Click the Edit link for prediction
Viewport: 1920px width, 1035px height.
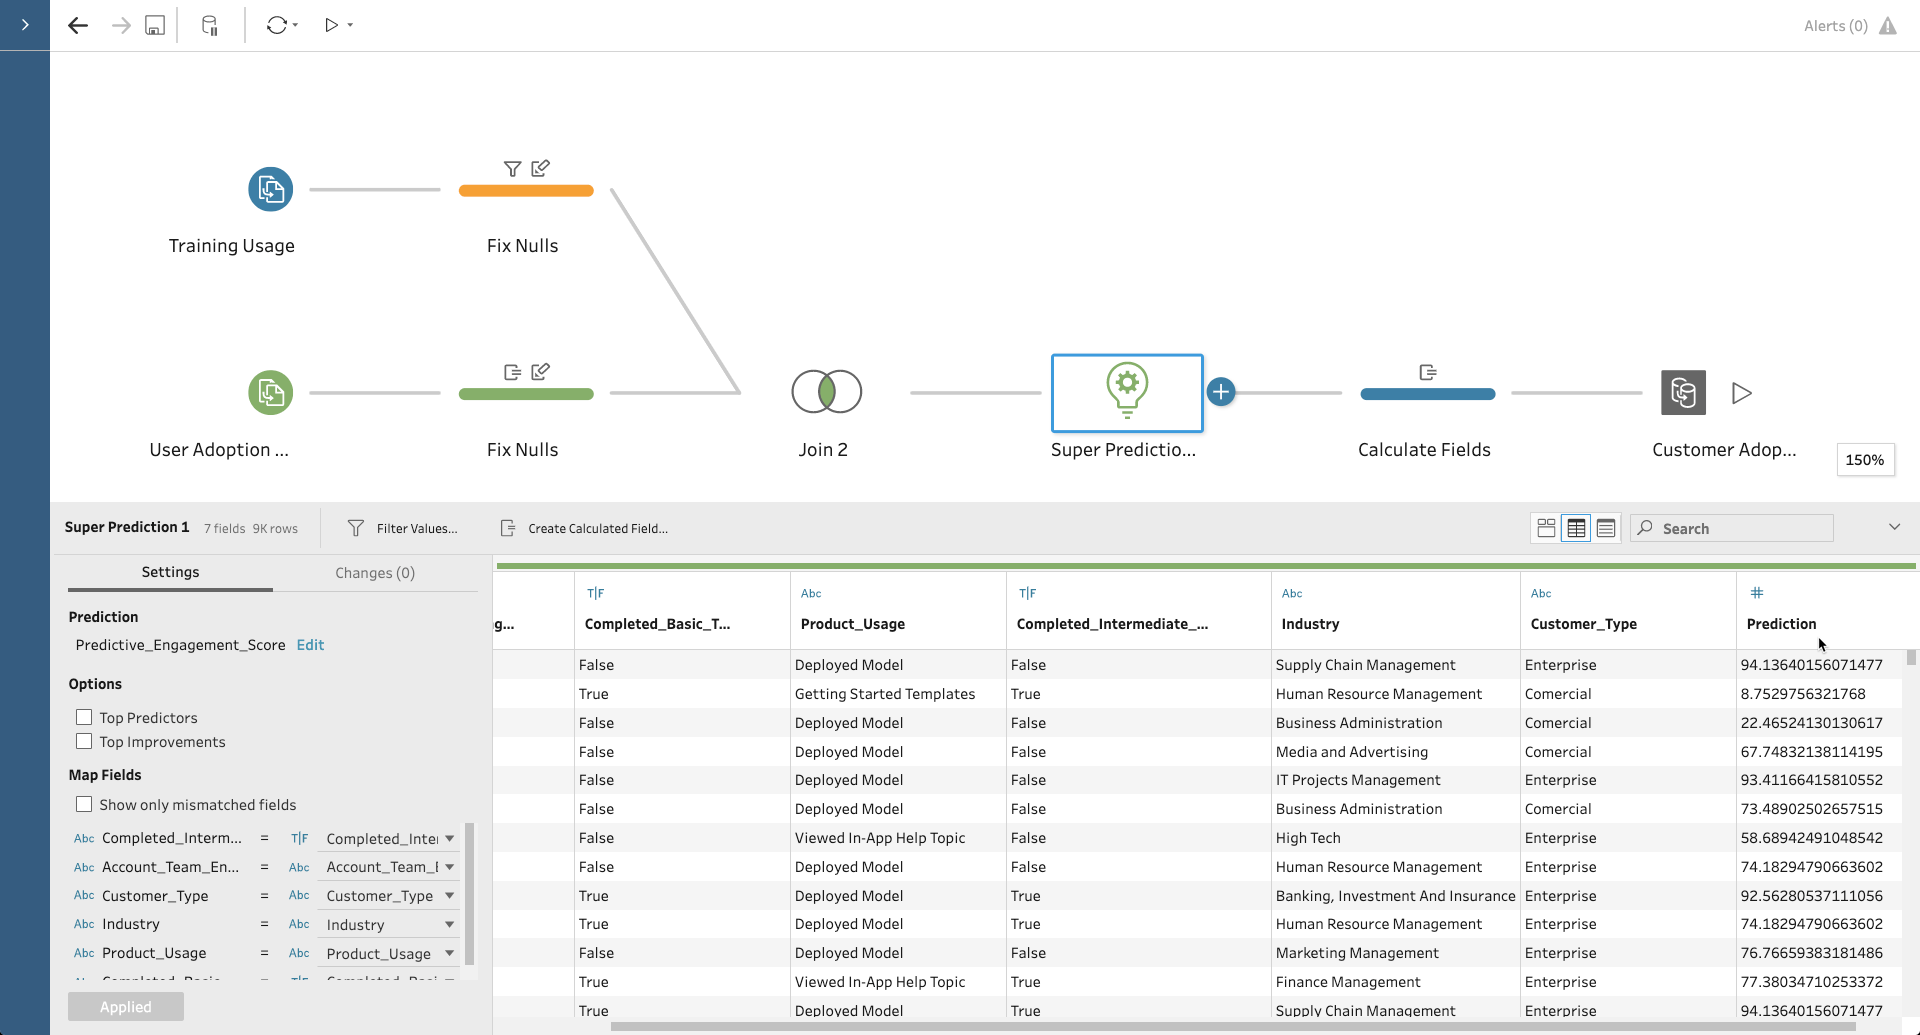(310, 645)
